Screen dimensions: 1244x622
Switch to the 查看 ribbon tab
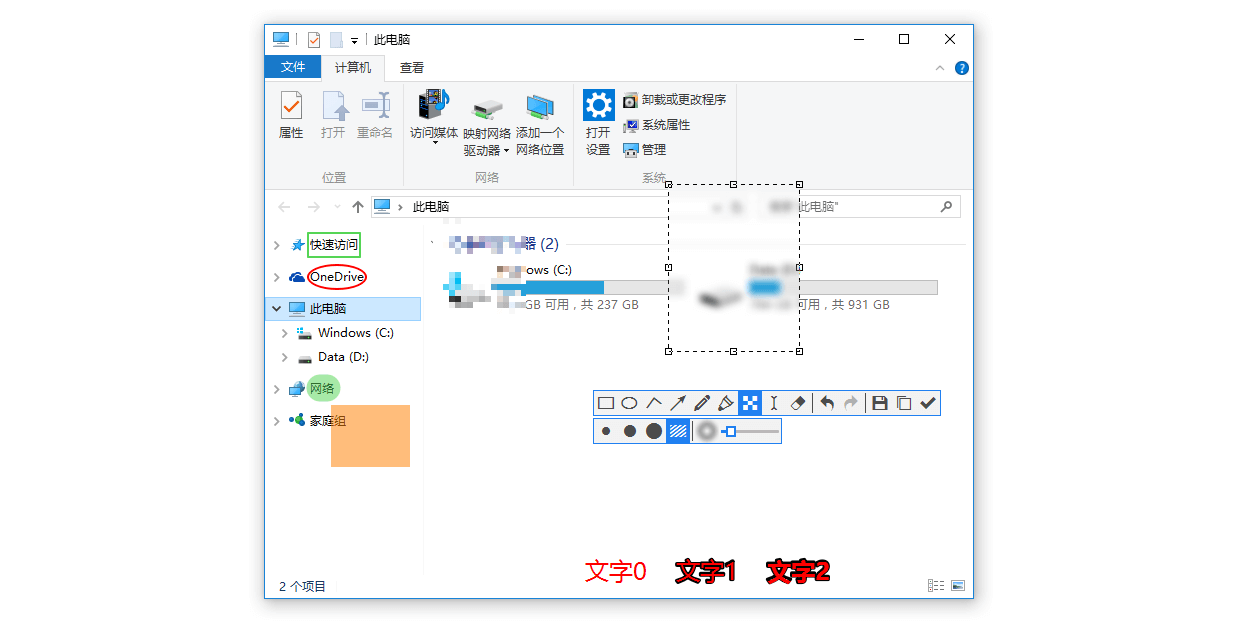(412, 68)
